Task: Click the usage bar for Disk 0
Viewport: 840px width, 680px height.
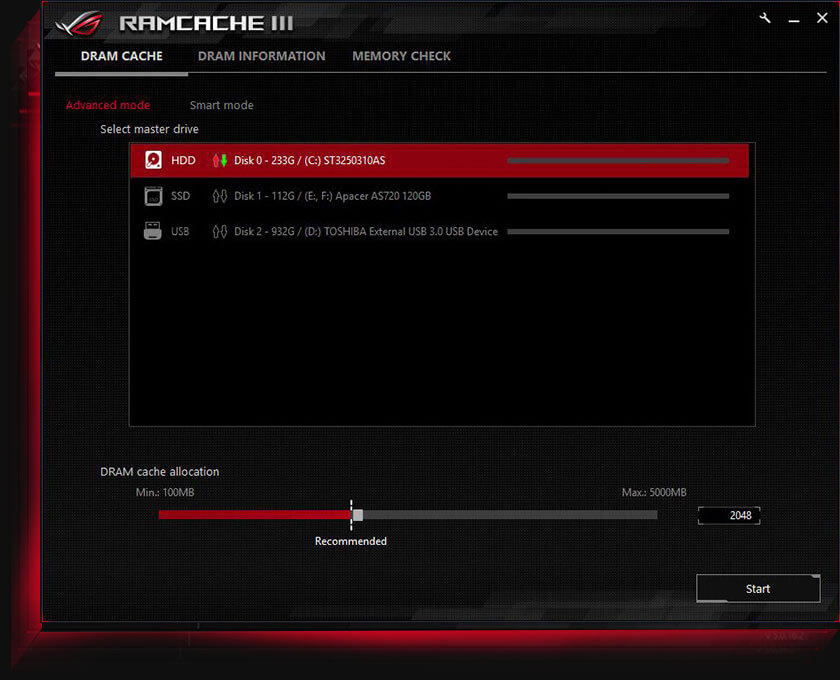Action: 618,160
